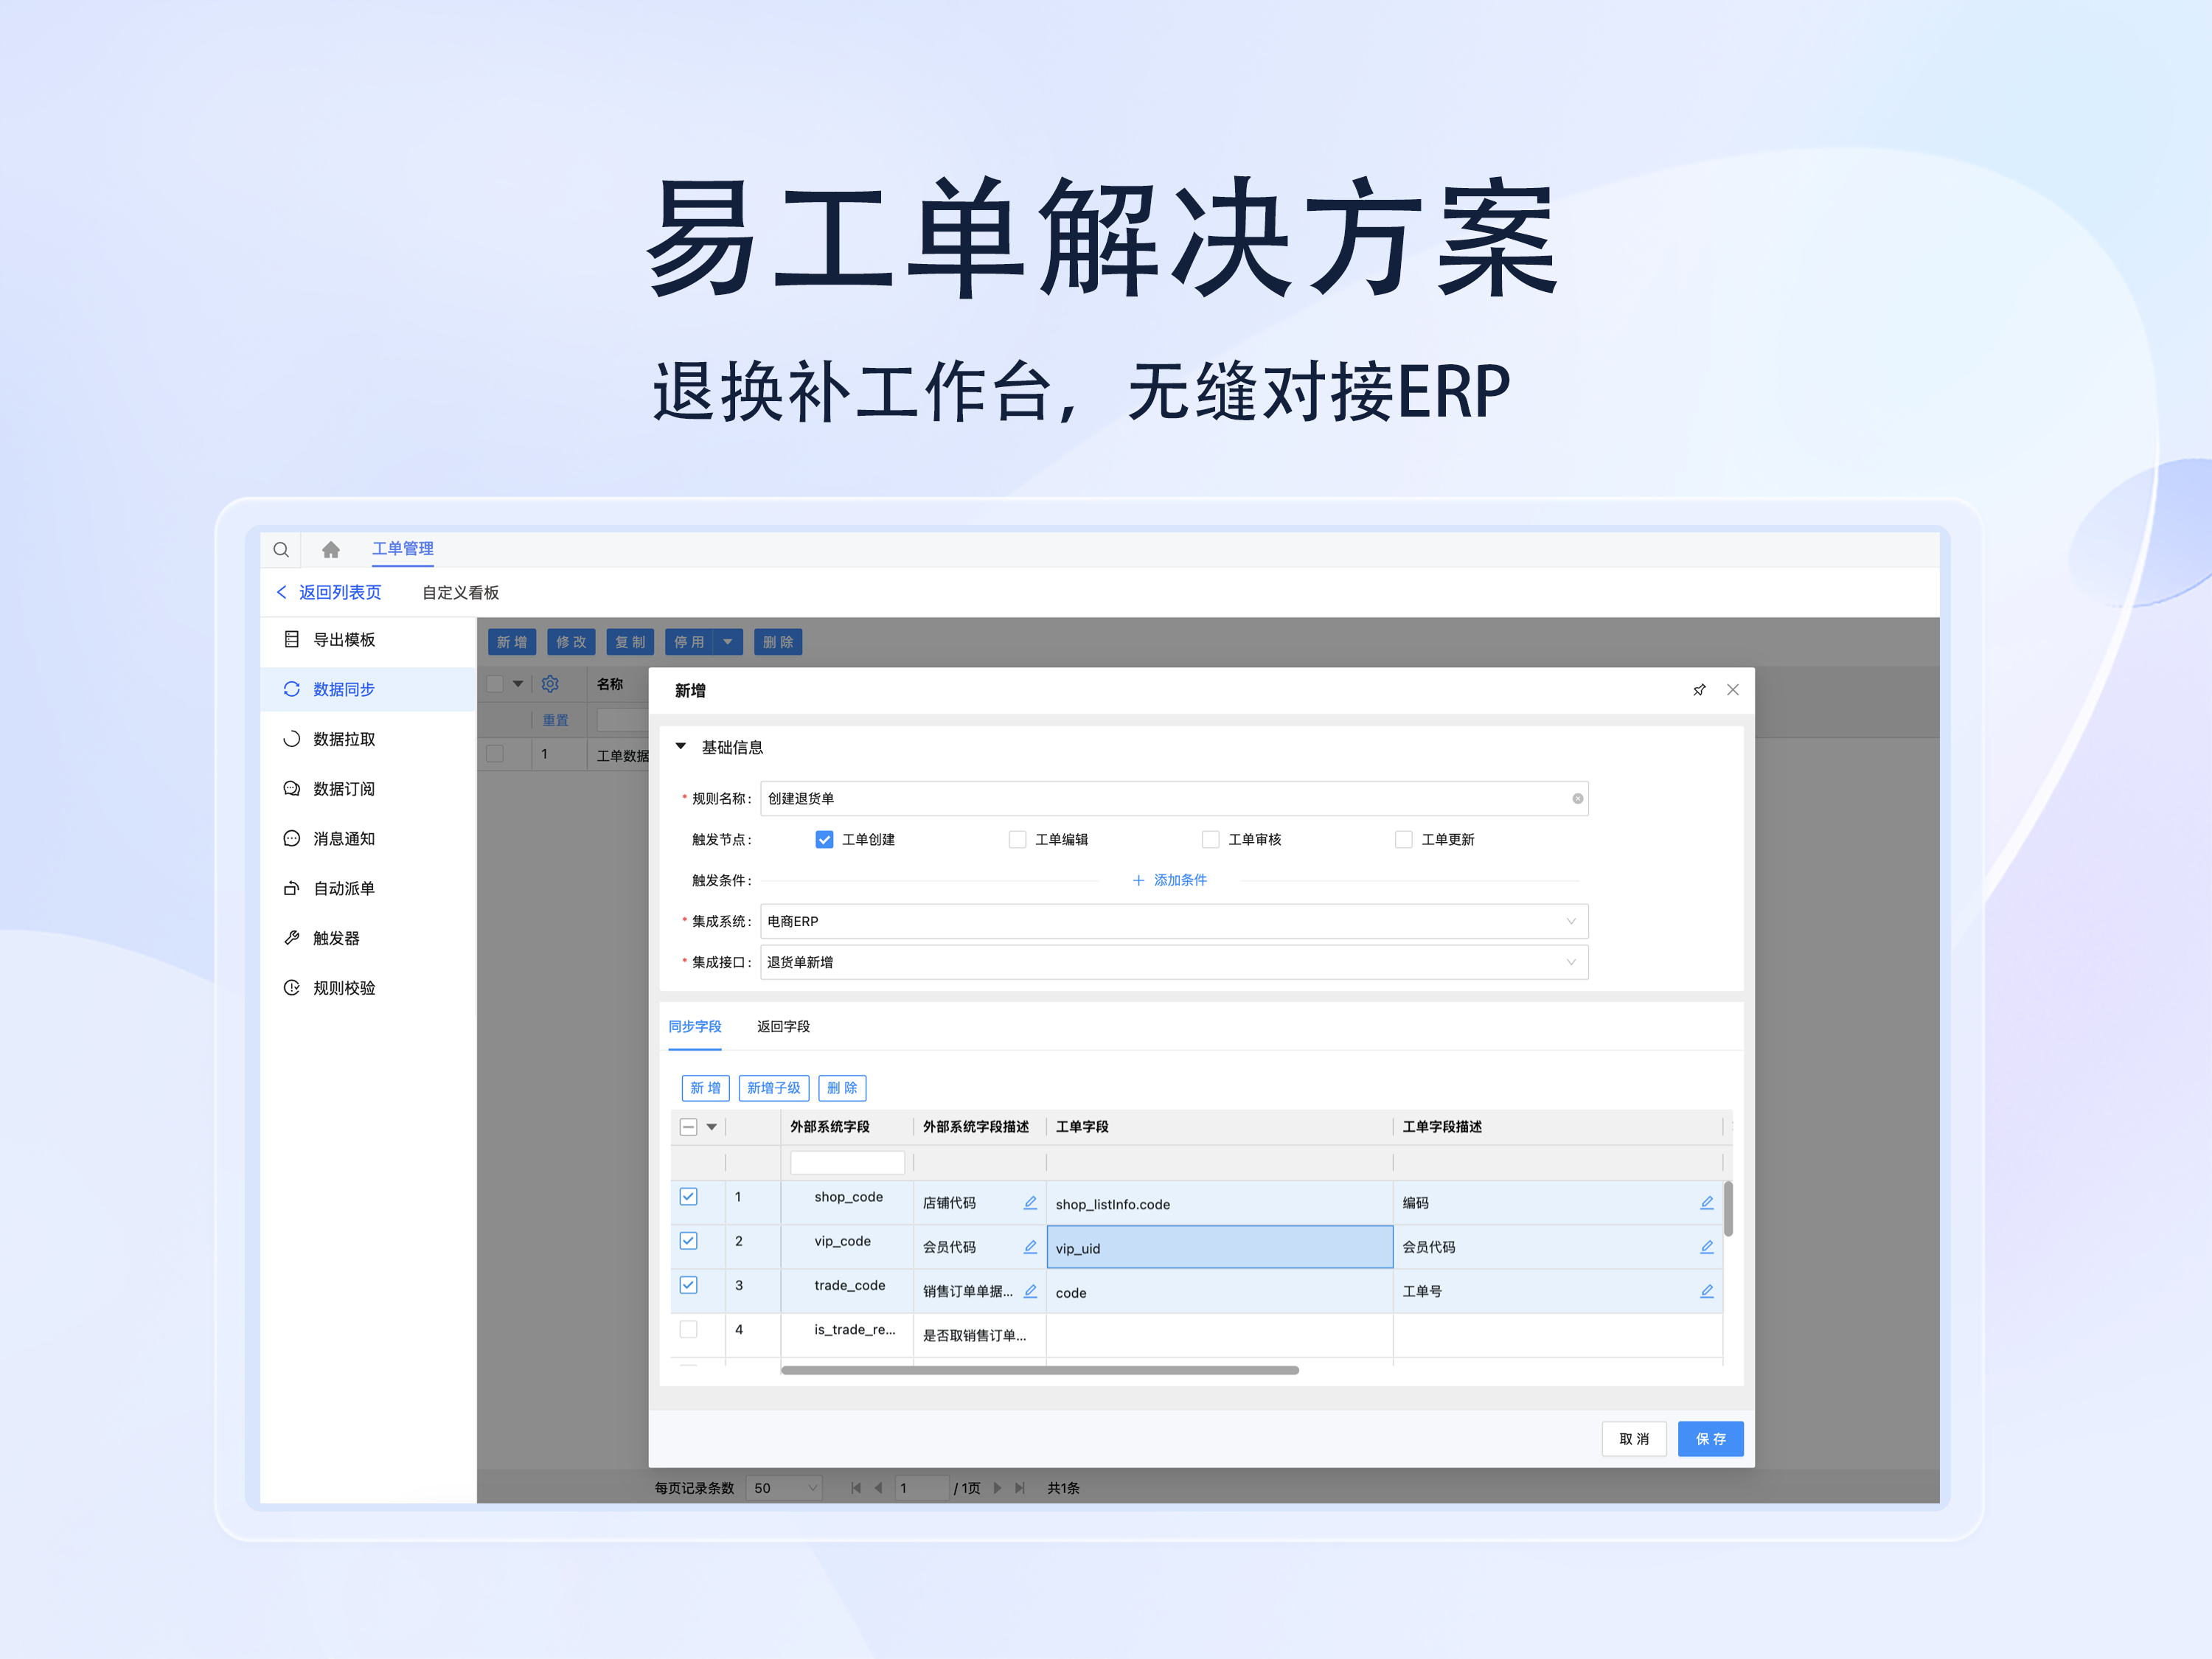Select the 工单管理 tab at the top
The height and width of the screenshot is (1659, 2212).
pos(402,549)
